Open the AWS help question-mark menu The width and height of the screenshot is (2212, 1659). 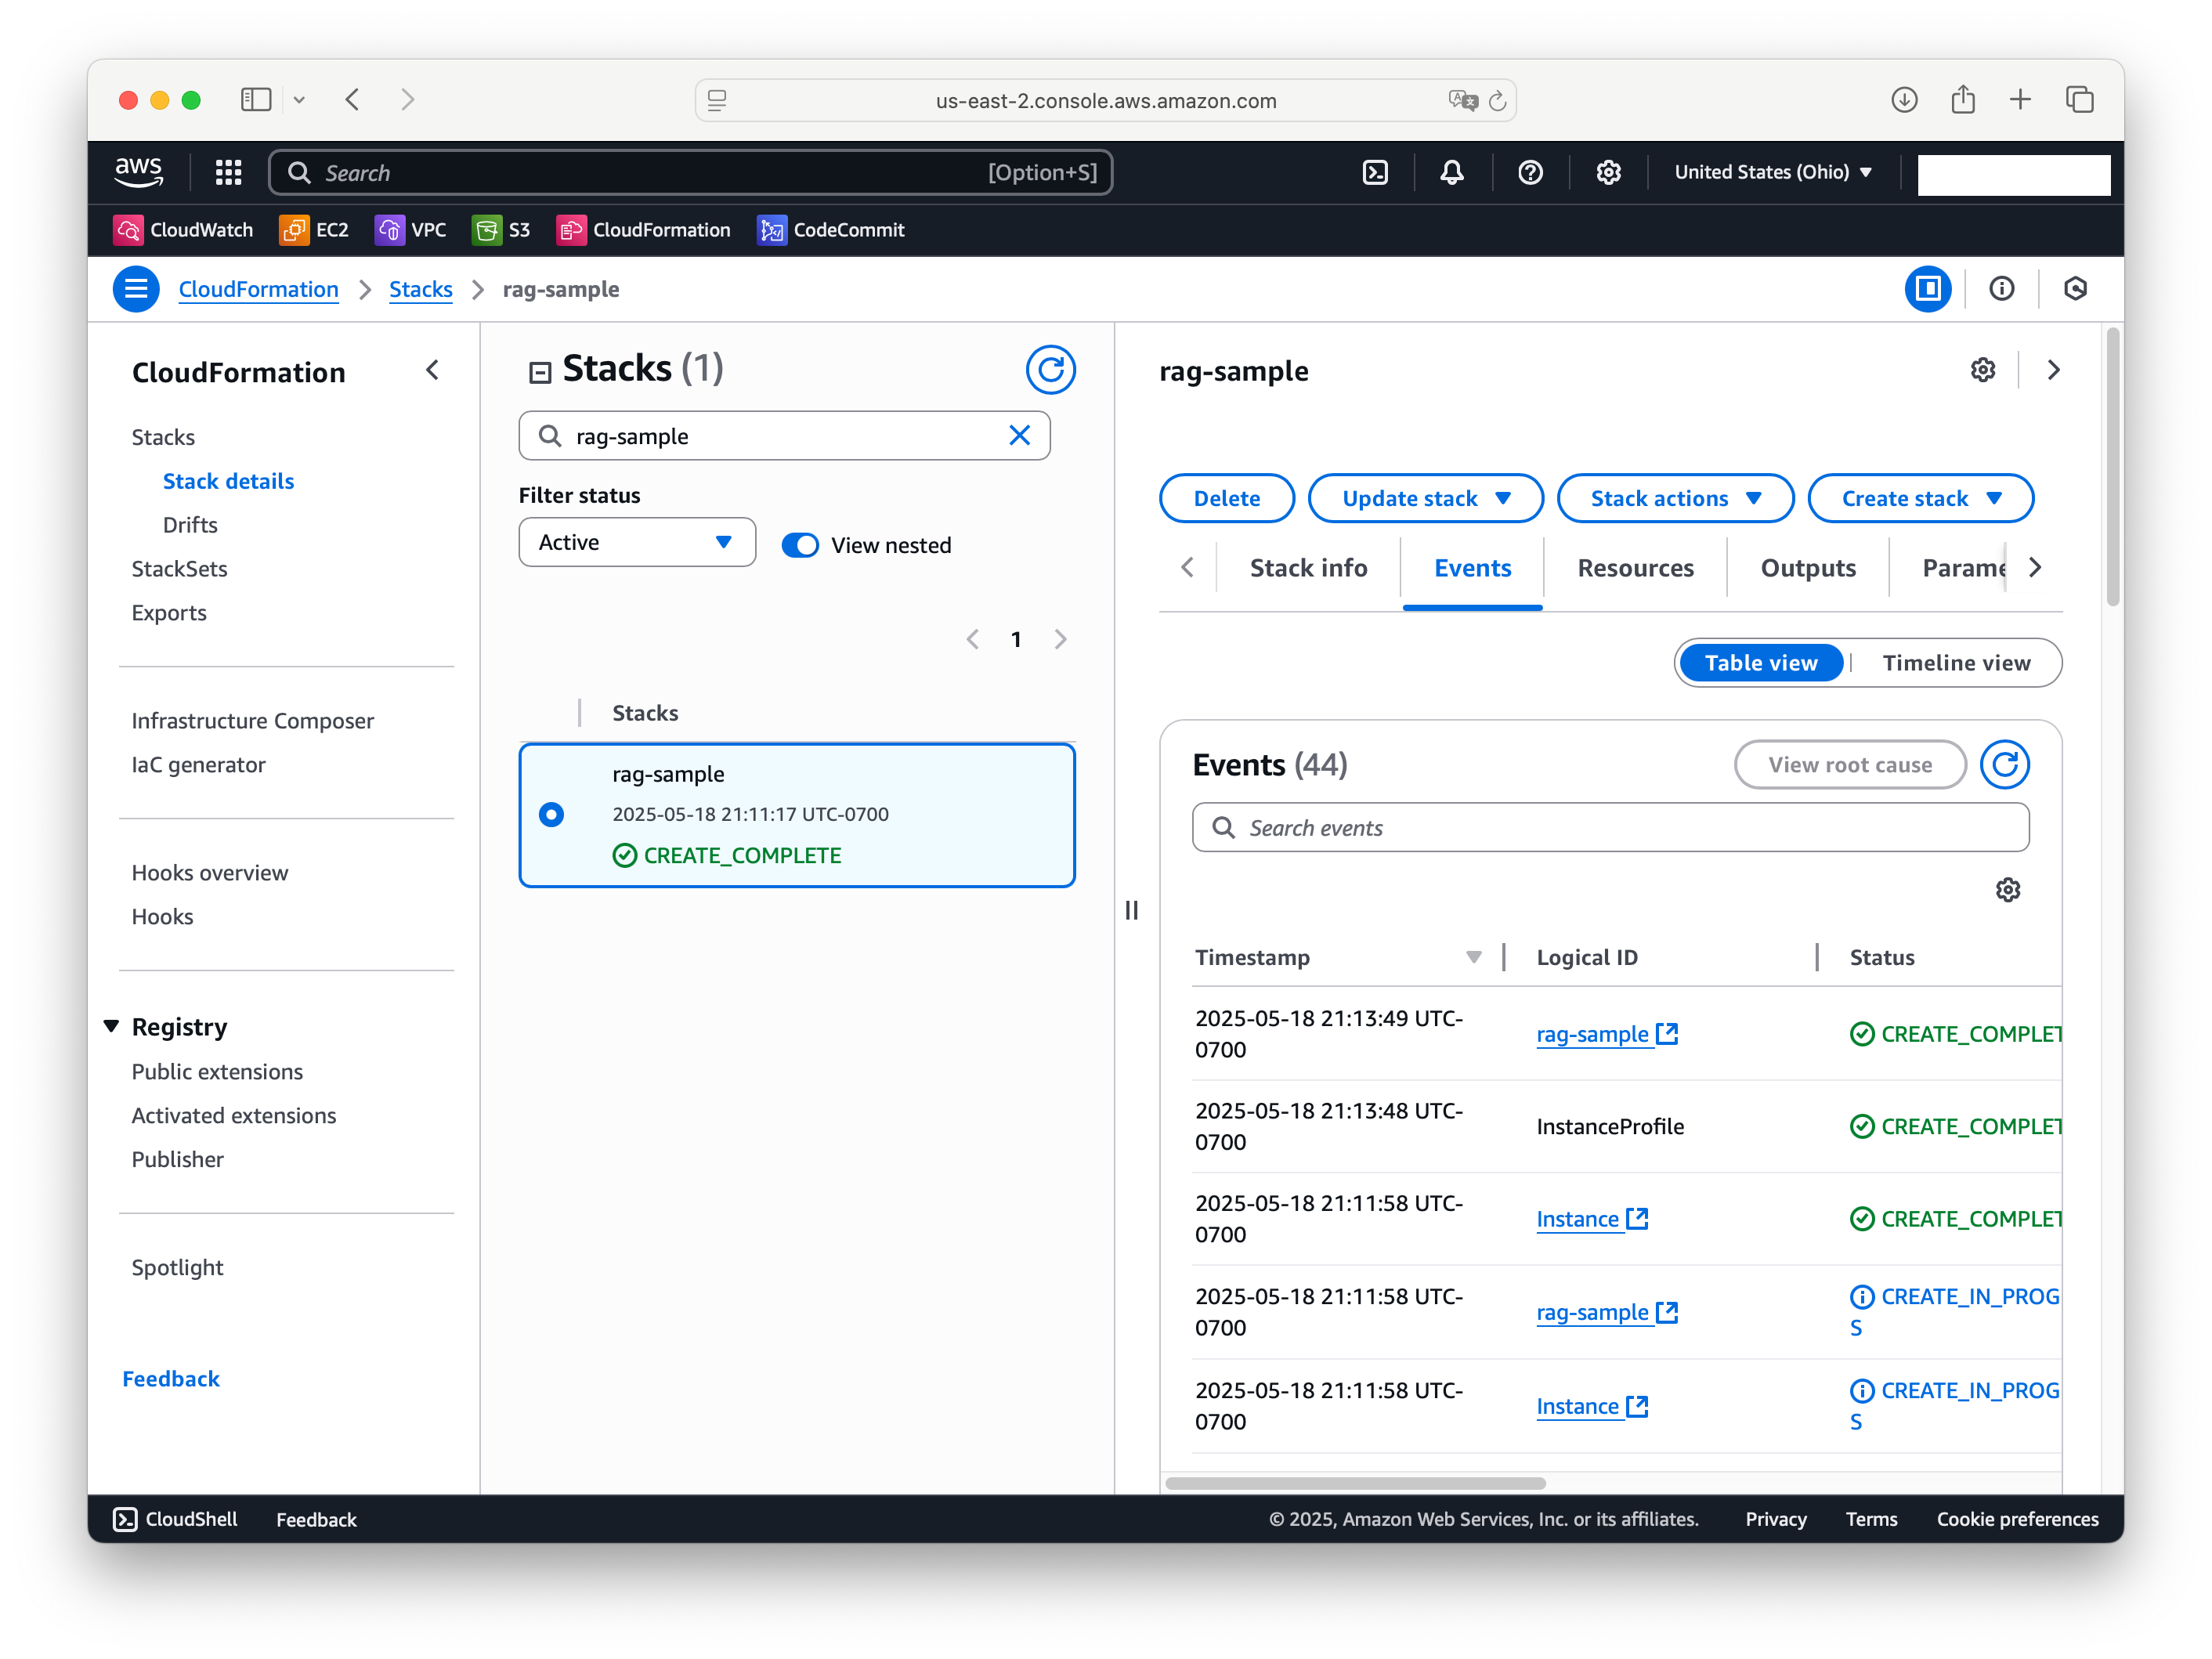pos(1530,172)
